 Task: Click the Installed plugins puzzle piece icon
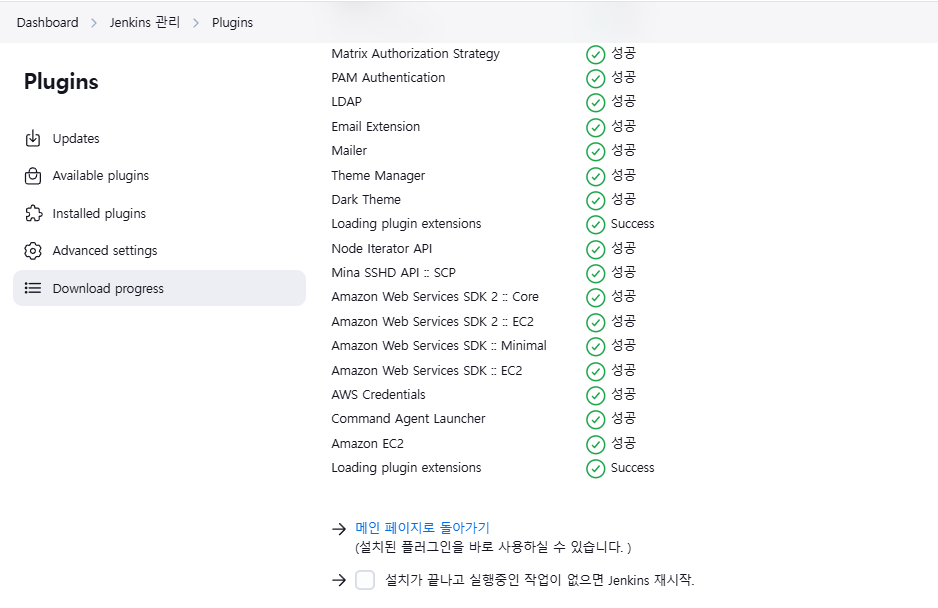click(34, 214)
